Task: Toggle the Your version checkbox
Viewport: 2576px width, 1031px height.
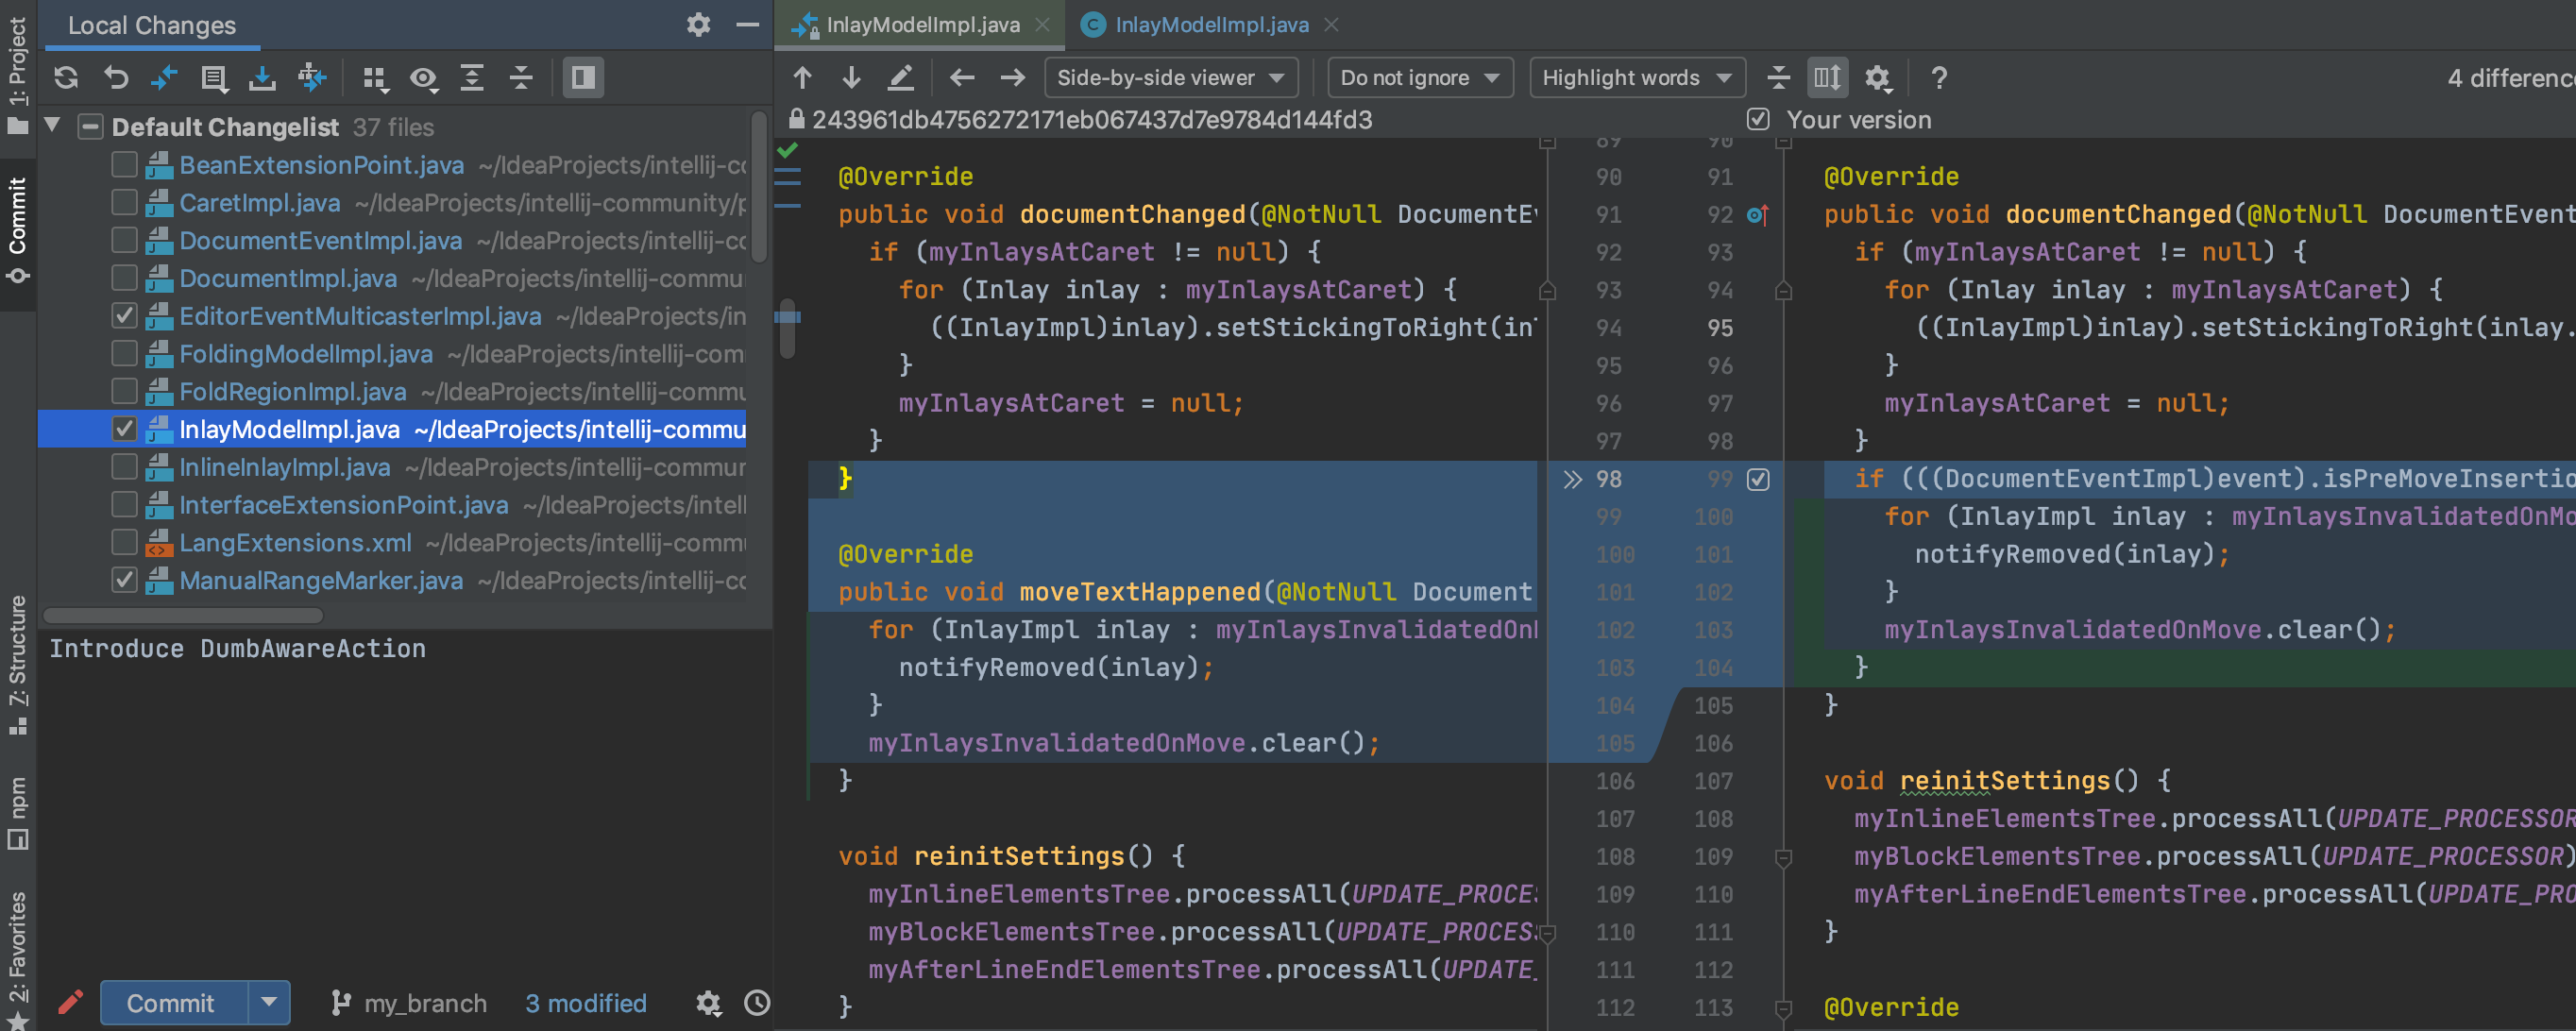Action: click(x=1758, y=120)
